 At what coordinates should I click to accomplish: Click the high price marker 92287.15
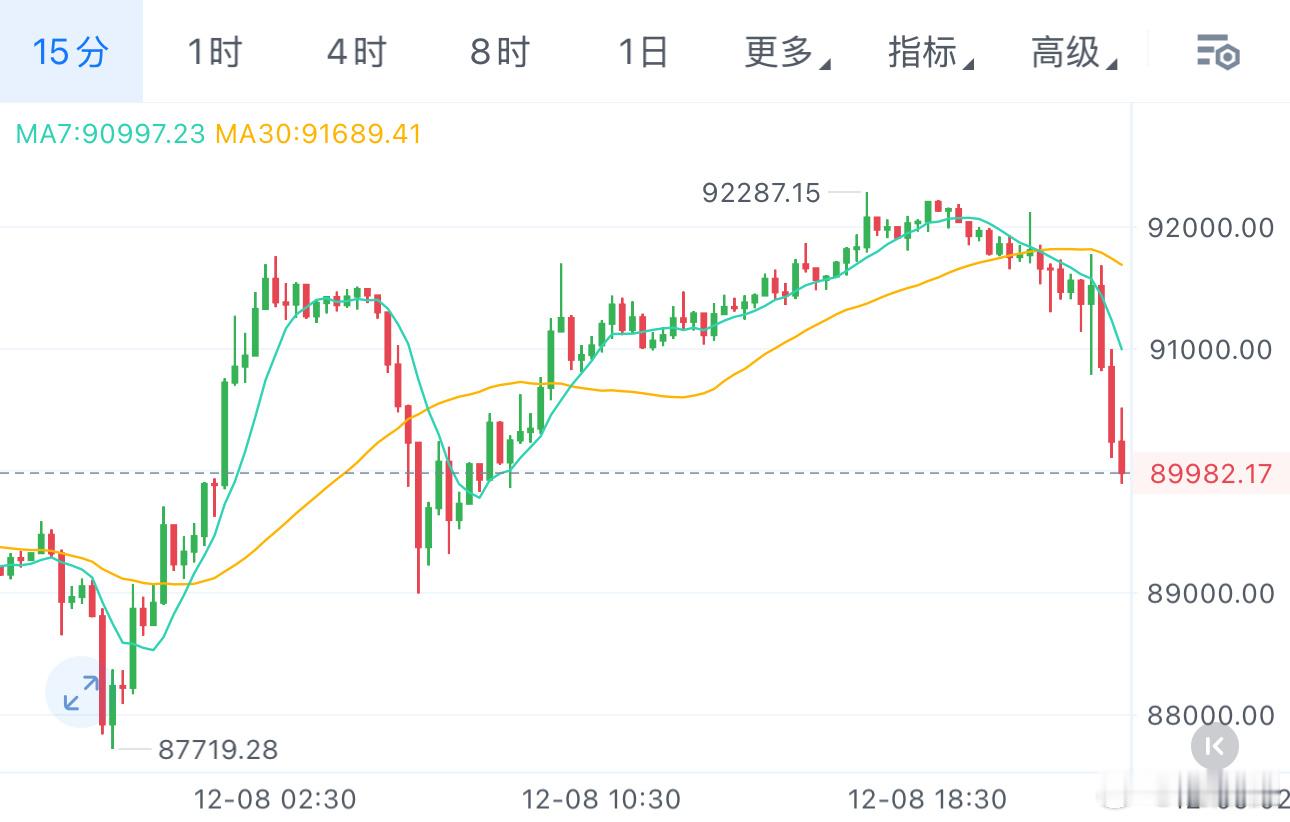[762, 192]
